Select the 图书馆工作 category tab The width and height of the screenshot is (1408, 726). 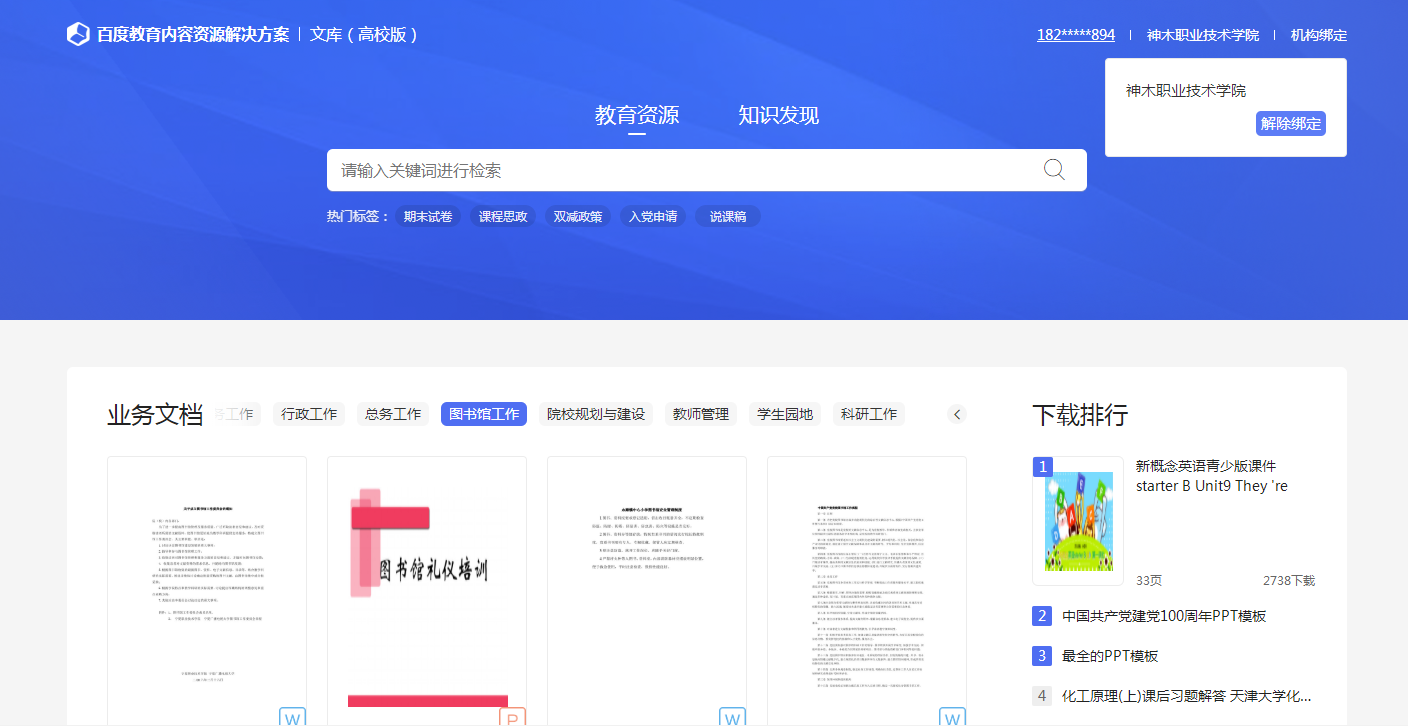point(483,414)
